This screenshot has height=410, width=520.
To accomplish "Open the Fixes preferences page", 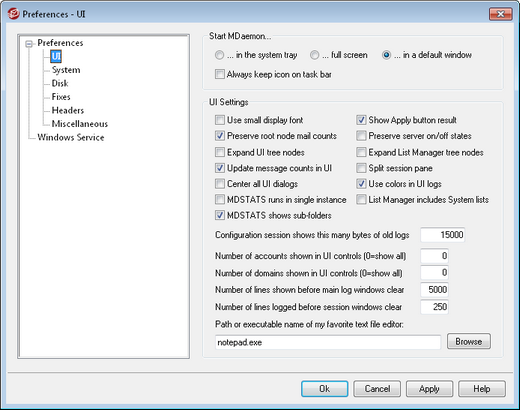I will (61, 97).
